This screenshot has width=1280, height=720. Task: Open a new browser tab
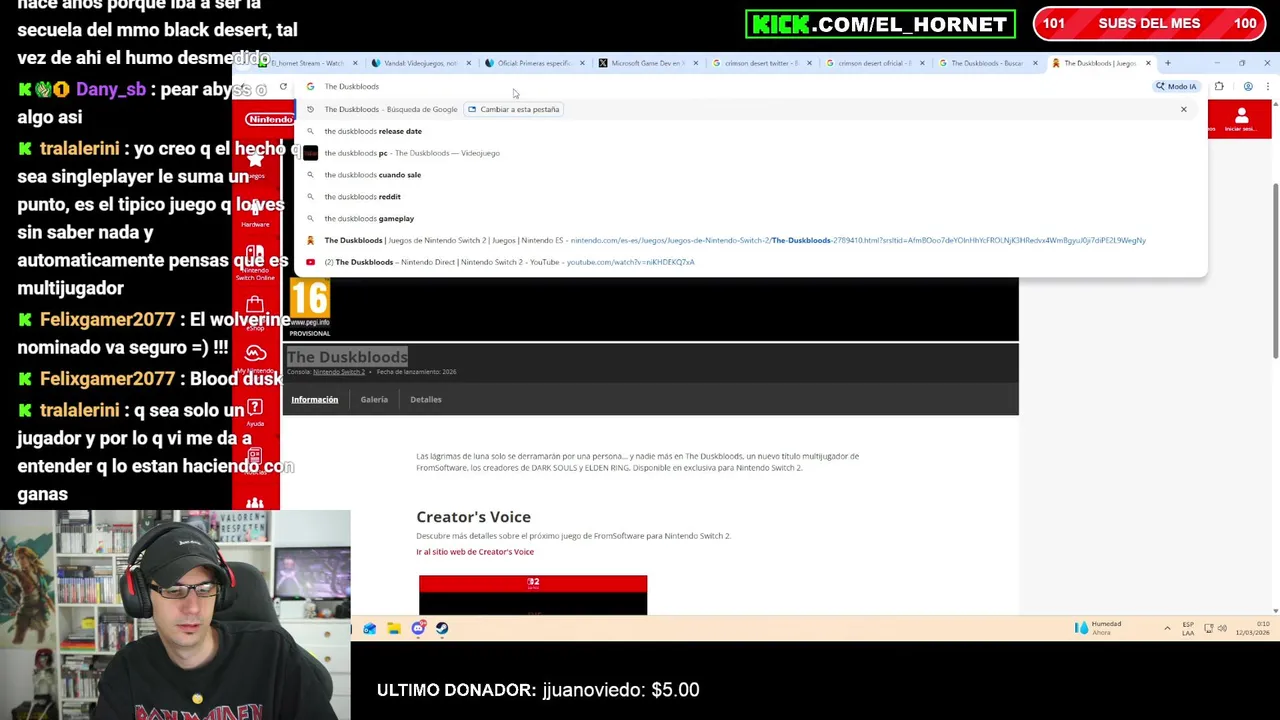(x=1167, y=63)
